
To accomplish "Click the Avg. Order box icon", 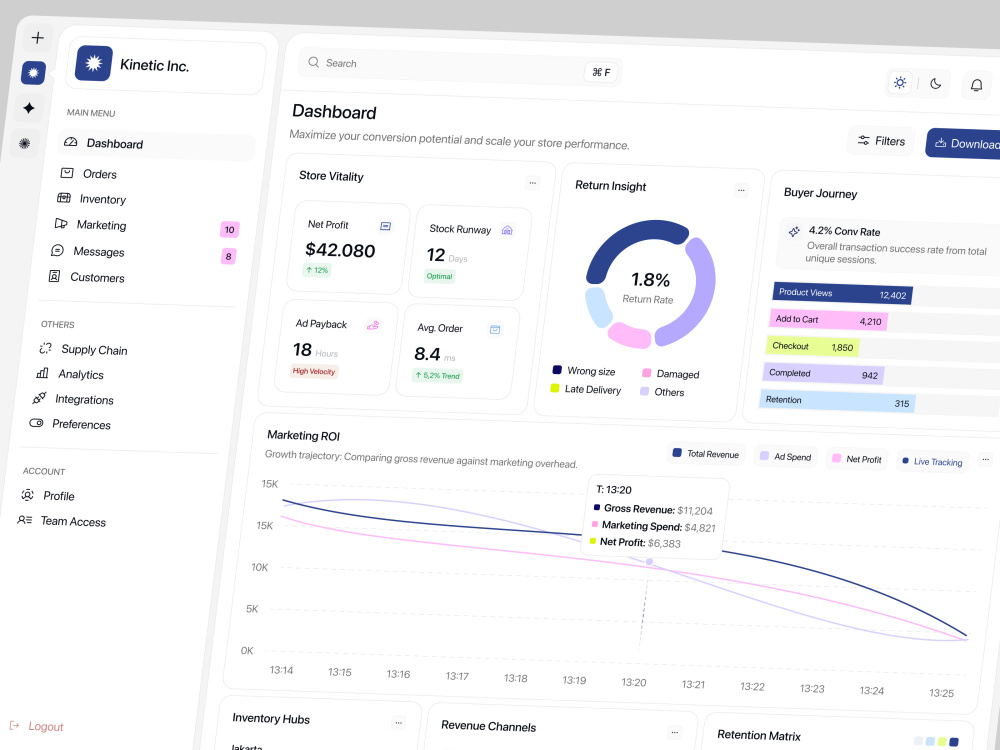I will coord(494,330).
